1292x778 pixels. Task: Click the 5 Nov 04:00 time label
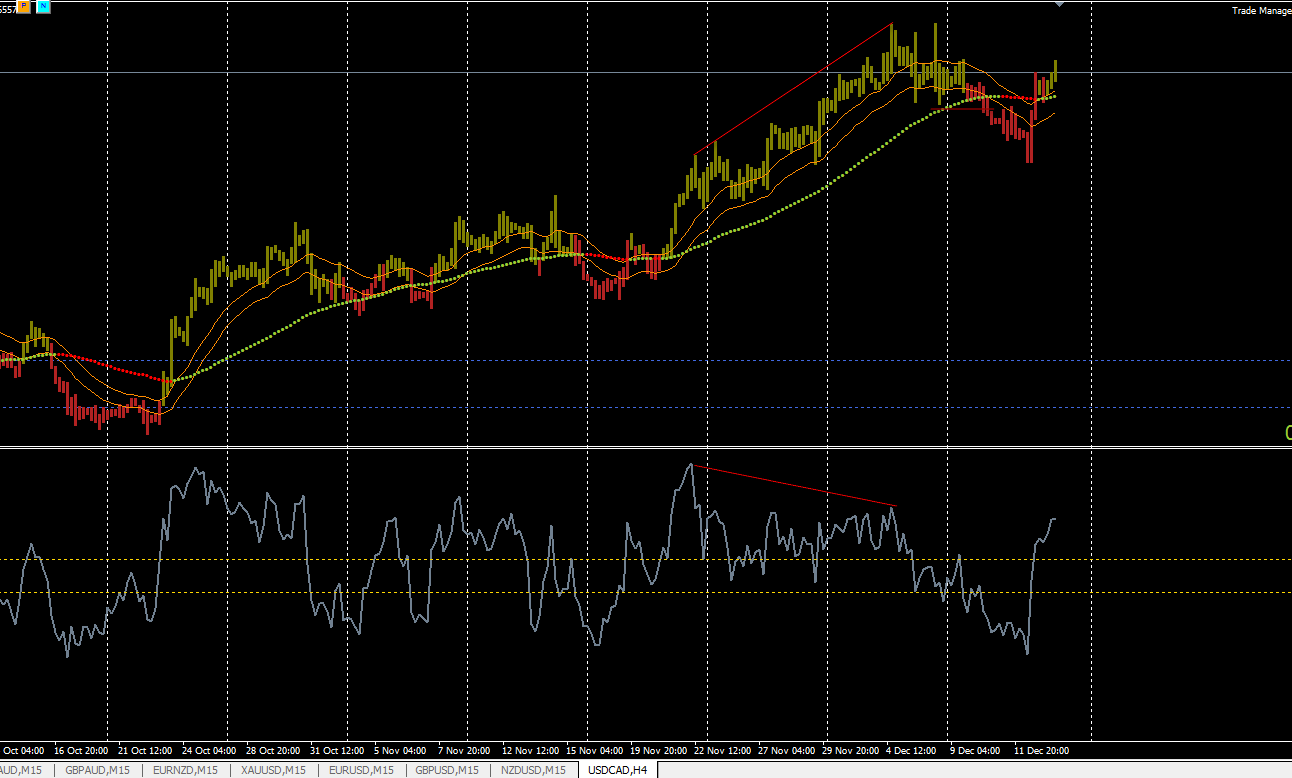pos(398,750)
